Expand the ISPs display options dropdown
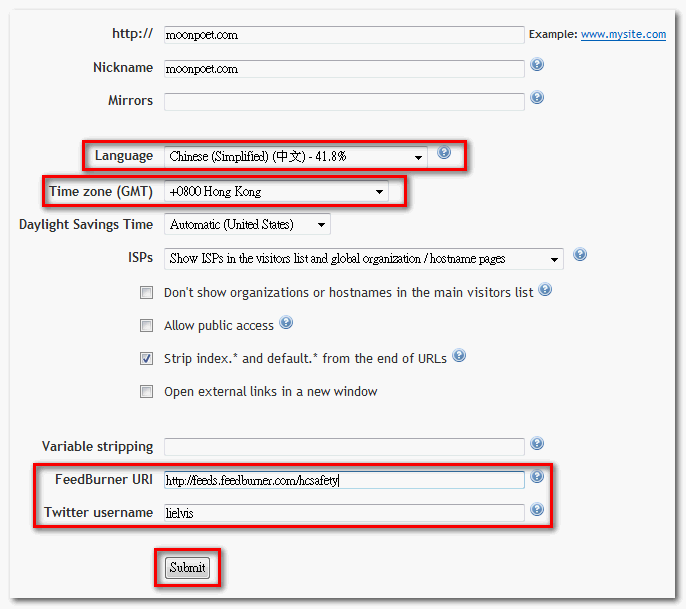 [363, 259]
